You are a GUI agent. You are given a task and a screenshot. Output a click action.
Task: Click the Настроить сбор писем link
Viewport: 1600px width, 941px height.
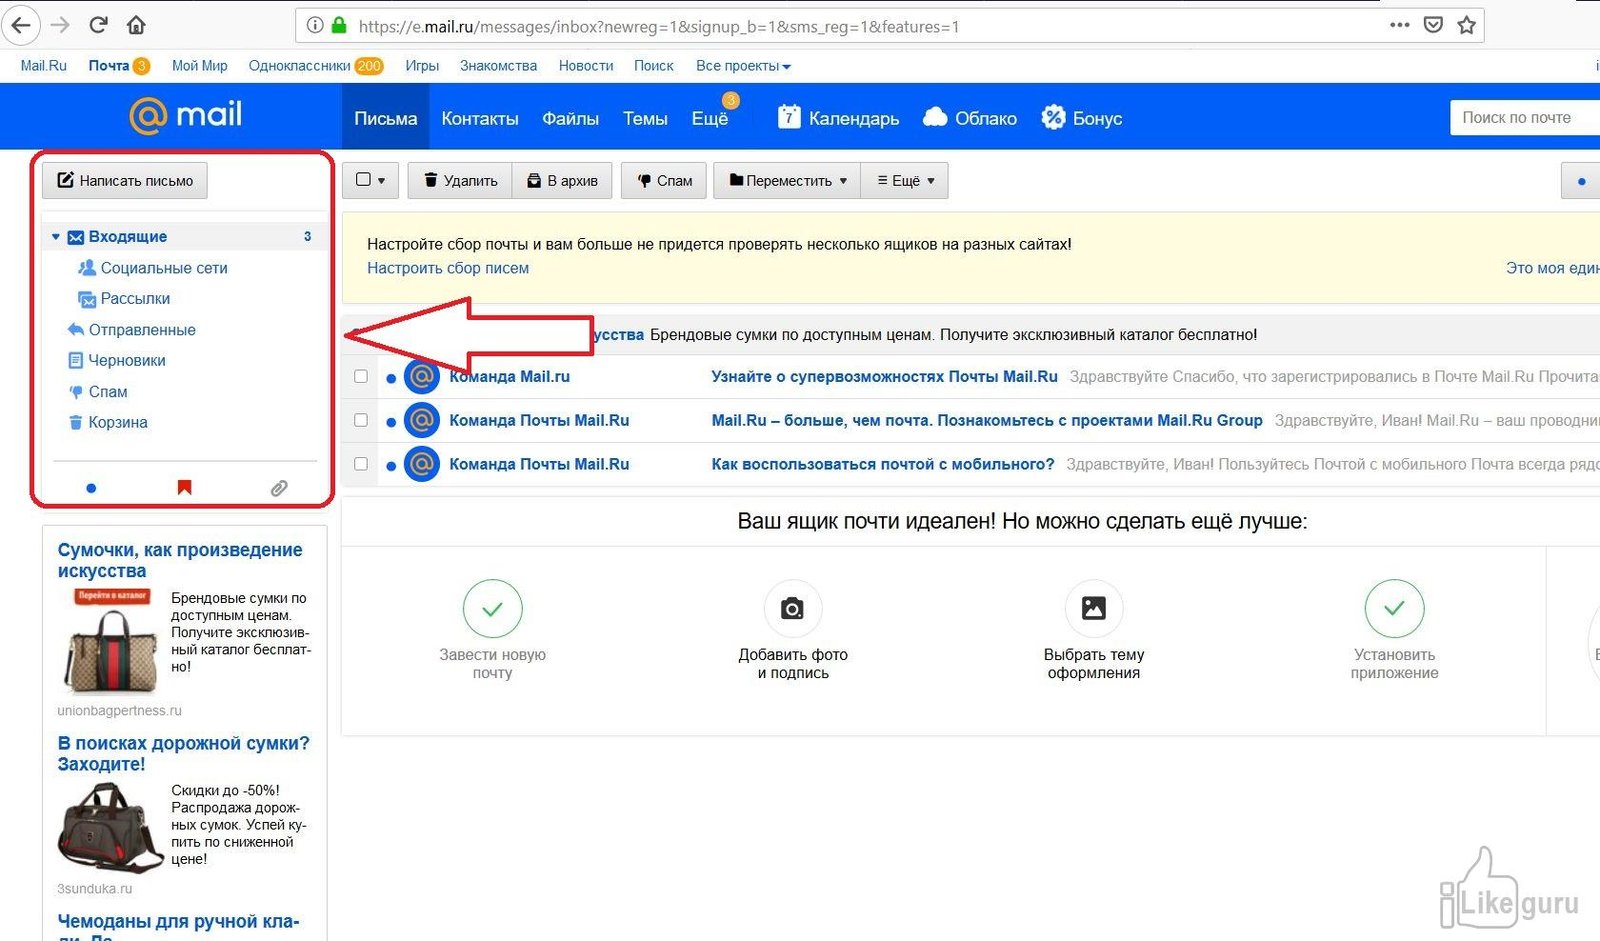[447, 268]
